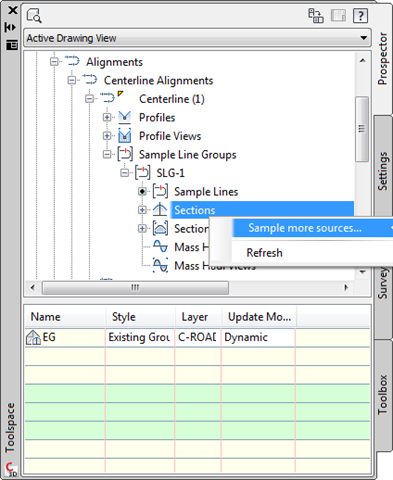
Task: Select the Alignments tree label
Action: (x=114, y=62)
